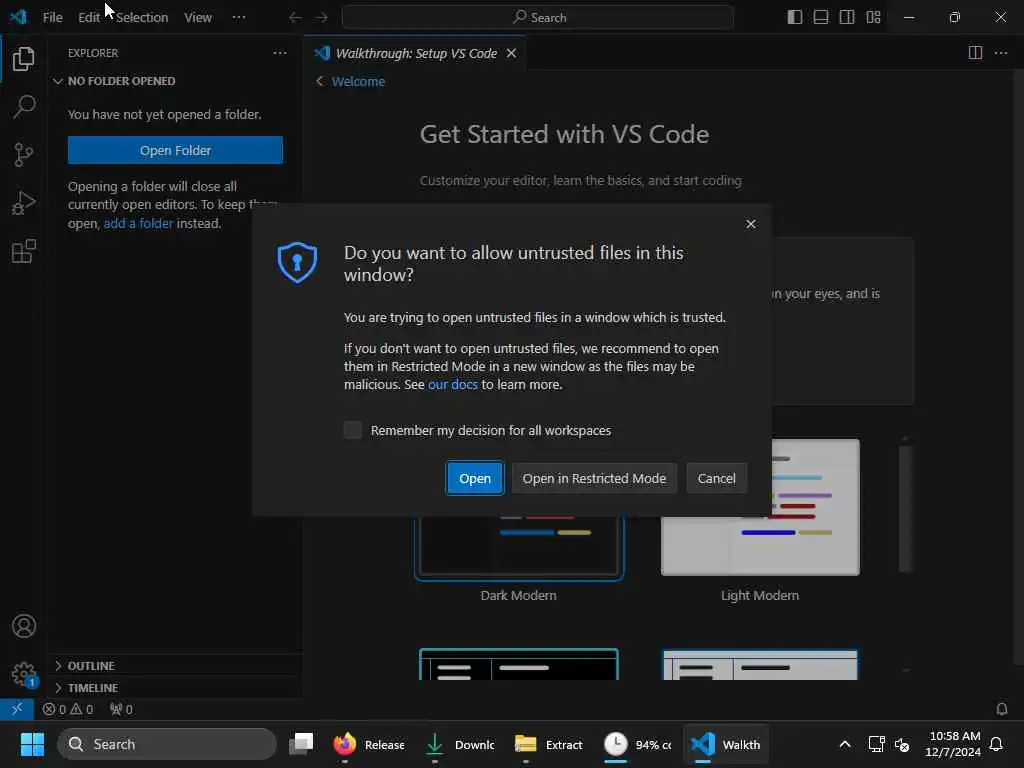1024x768 pixels.
Task: Open Explorer Views and More Actions ellipsis
Action: click(x=280, y=53)
